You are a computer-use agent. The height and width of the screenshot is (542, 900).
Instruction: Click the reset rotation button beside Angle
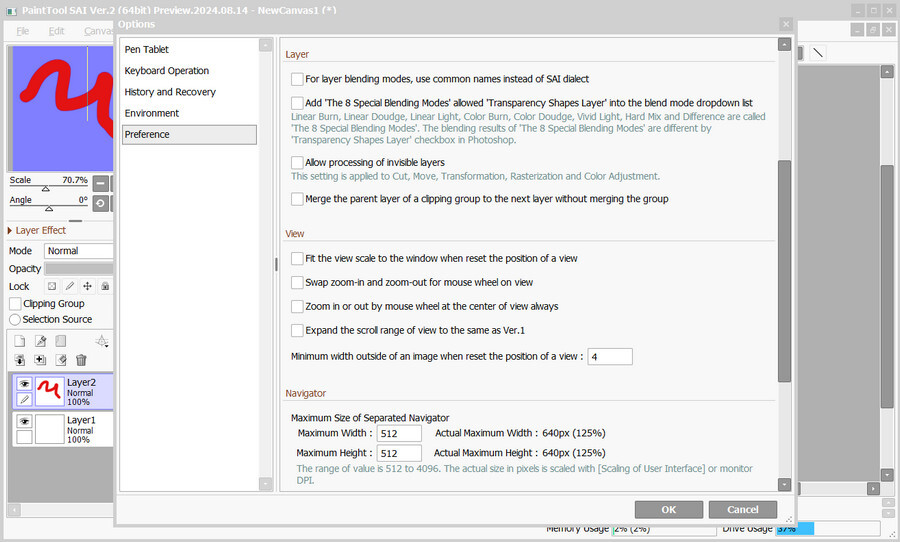tap(100, 203)
